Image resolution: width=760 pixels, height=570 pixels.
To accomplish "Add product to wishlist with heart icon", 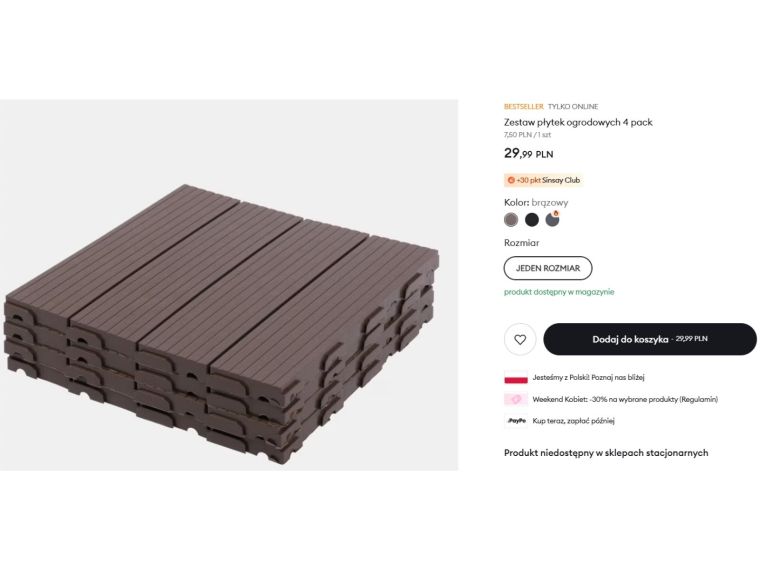I will coord(520,339).
